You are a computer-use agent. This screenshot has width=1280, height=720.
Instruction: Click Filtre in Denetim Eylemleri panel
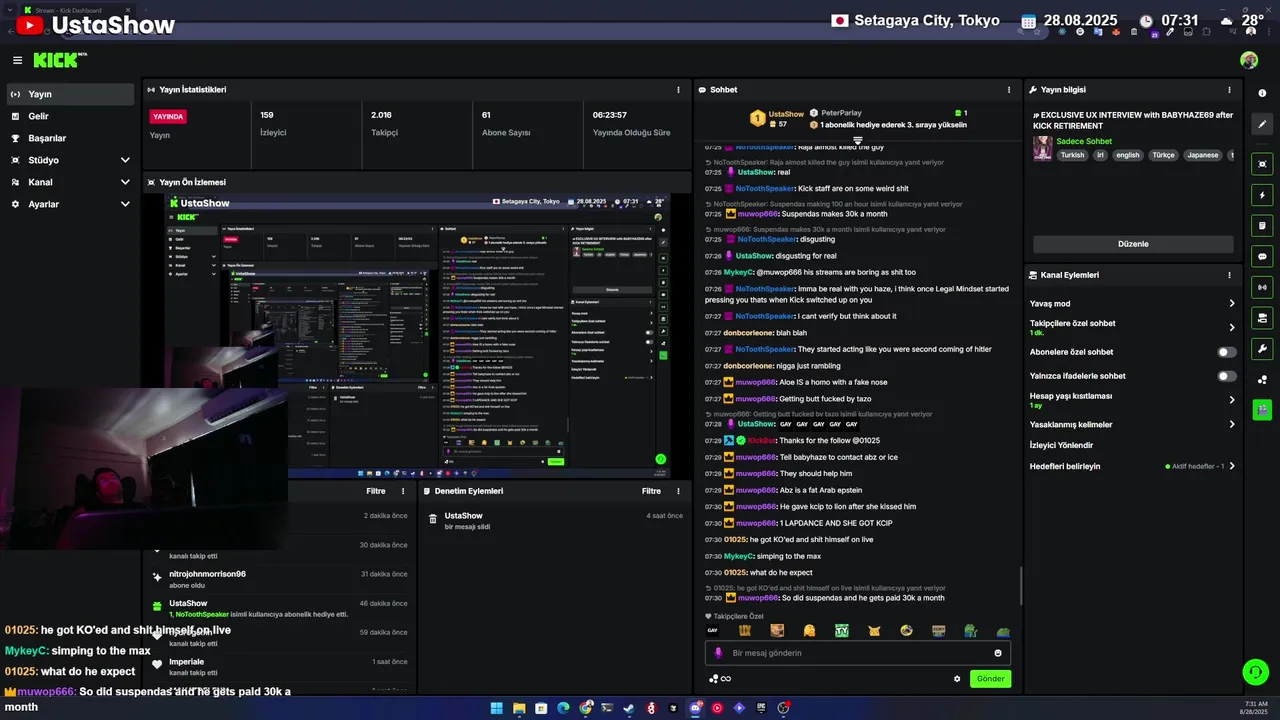651,491
